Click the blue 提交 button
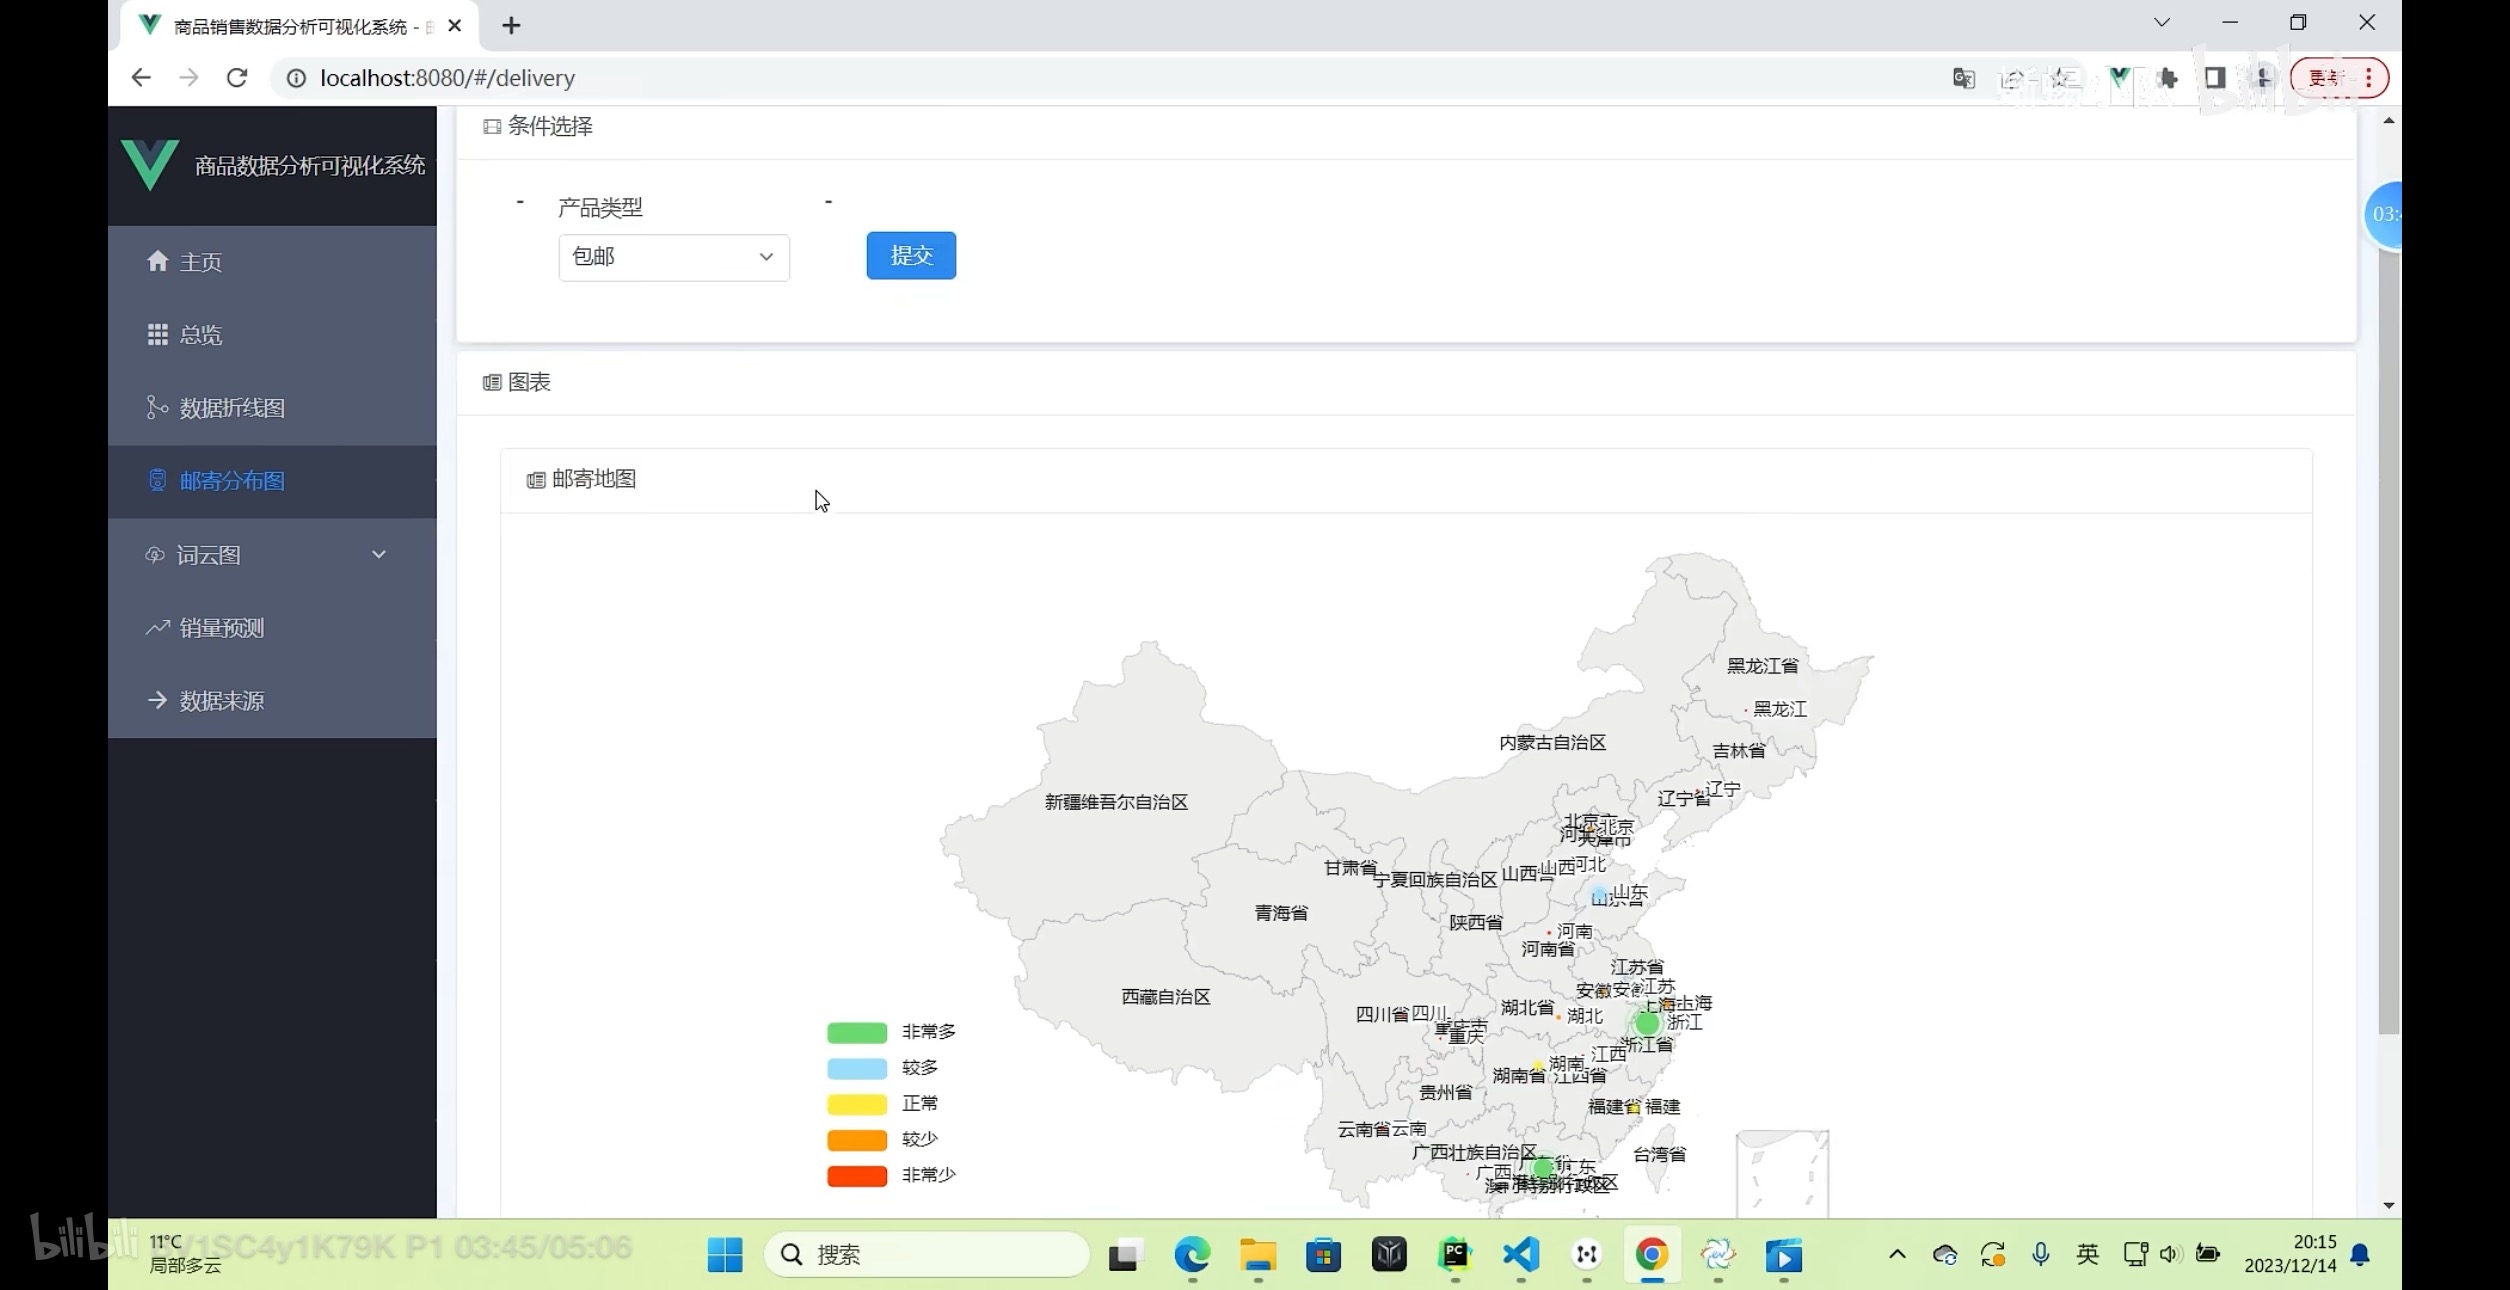The width and height of the screenshot is (2510, 1290). [x=910, y=255]
